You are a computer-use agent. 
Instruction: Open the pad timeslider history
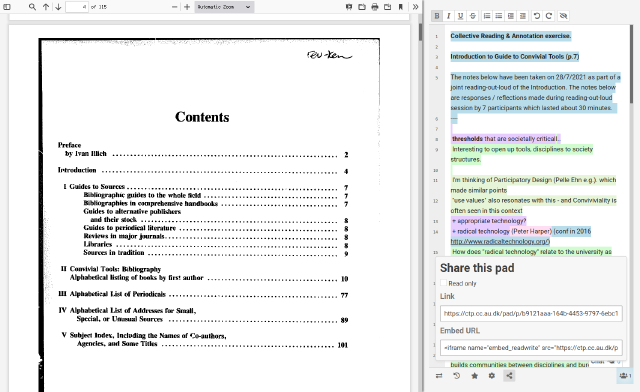457,376
